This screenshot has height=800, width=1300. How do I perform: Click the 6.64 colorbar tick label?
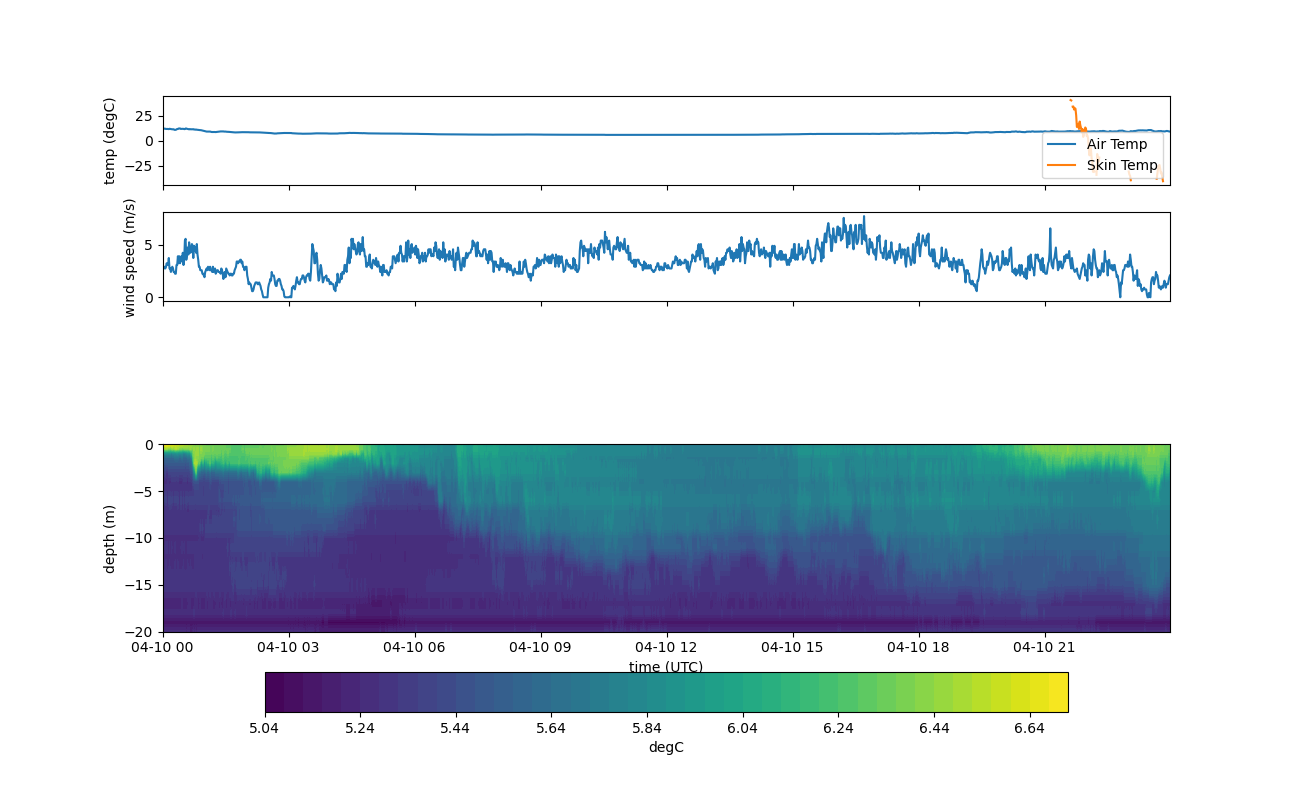click(x=1029, y=728)
